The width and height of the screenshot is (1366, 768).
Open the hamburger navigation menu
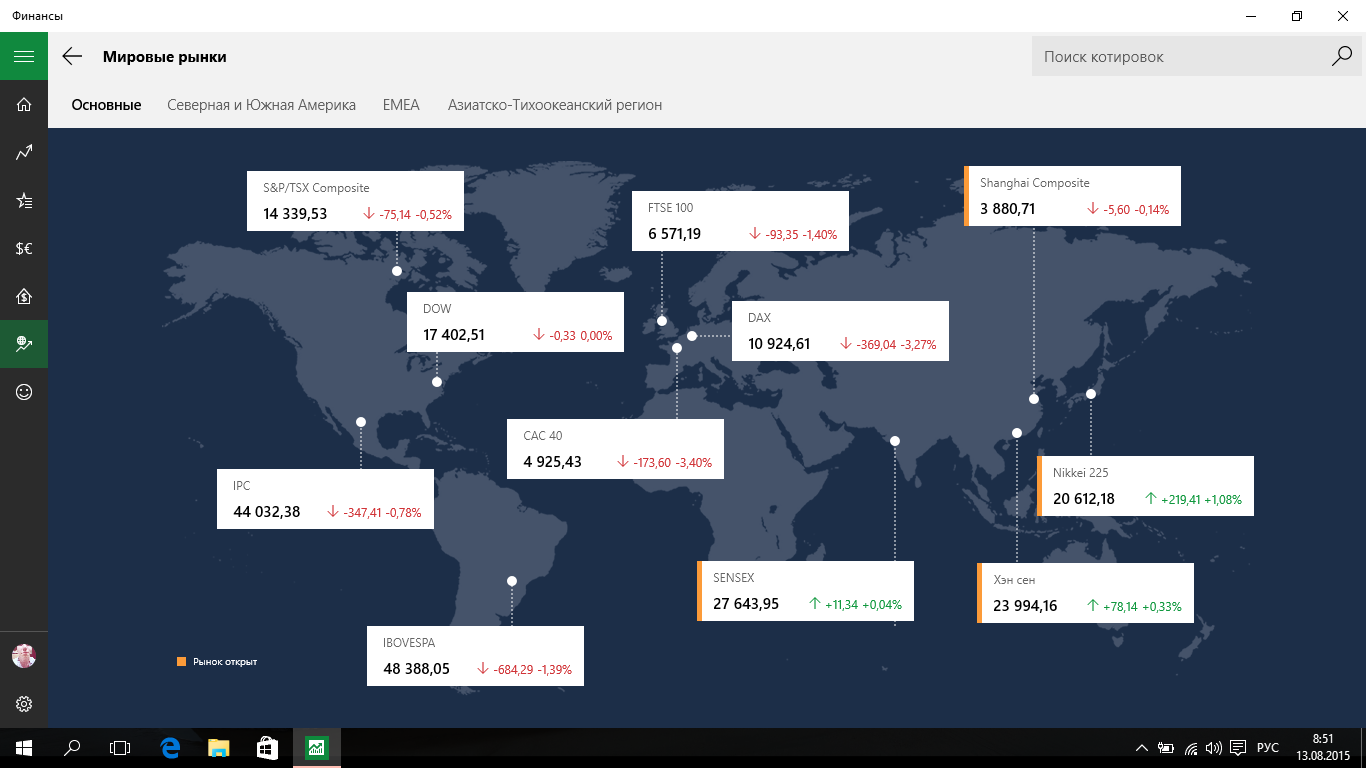(x=24, y=56)
